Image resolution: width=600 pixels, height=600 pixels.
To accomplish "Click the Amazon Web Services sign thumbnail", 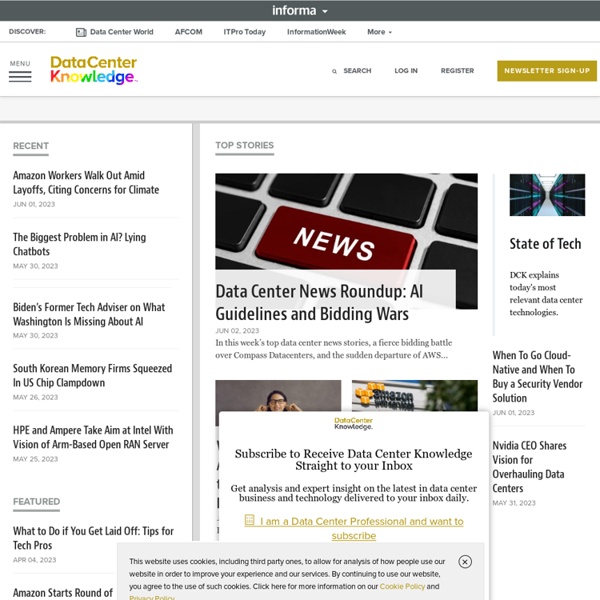I will [415, 396].
